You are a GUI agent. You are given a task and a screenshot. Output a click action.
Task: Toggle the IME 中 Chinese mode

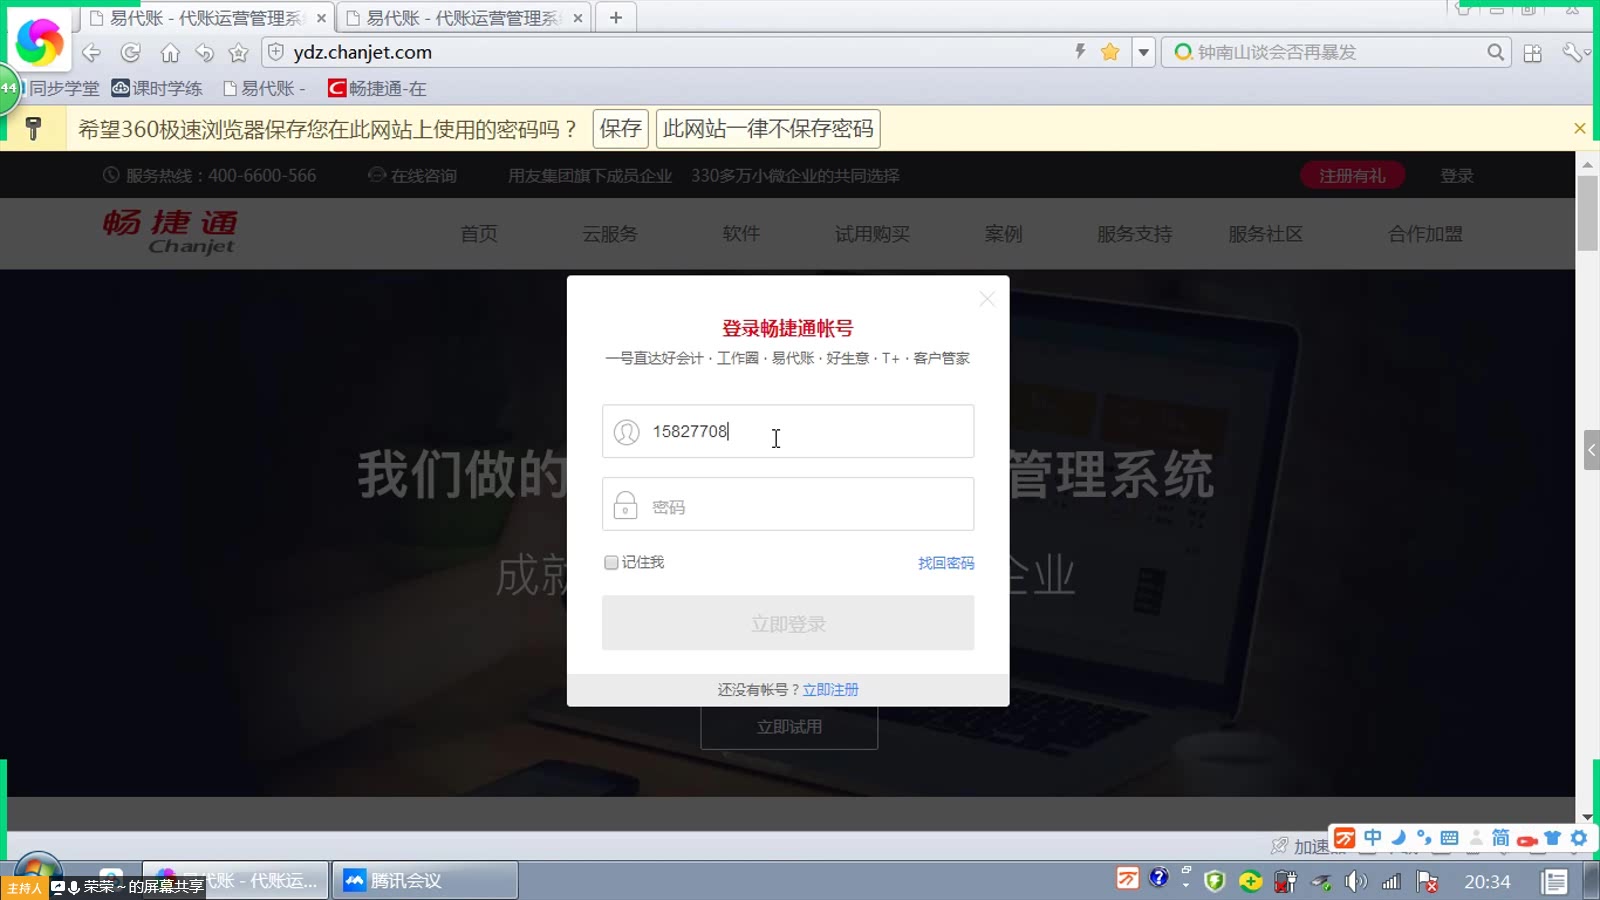click(x=1372, y=838)
